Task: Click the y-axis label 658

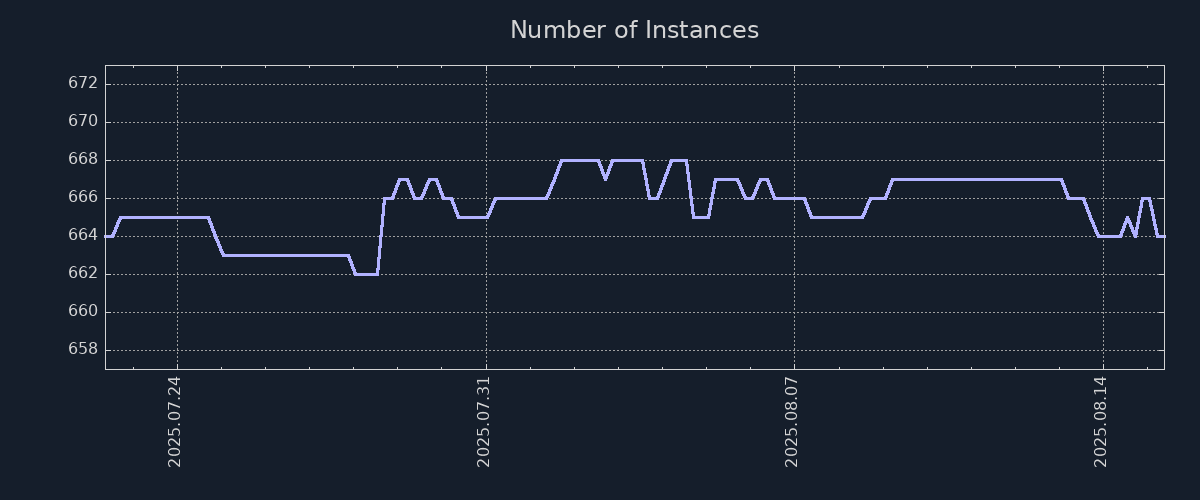Action: [83, 349]
